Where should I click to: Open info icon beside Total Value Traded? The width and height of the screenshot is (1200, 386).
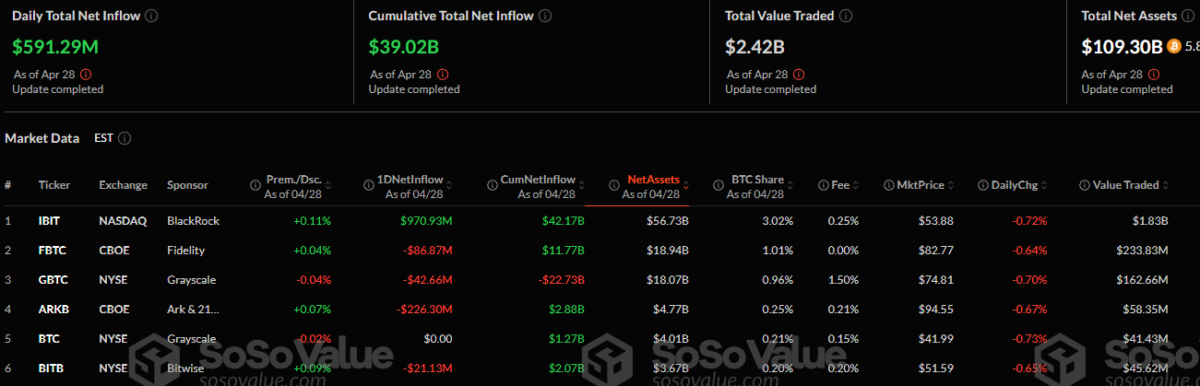[846, 17]
